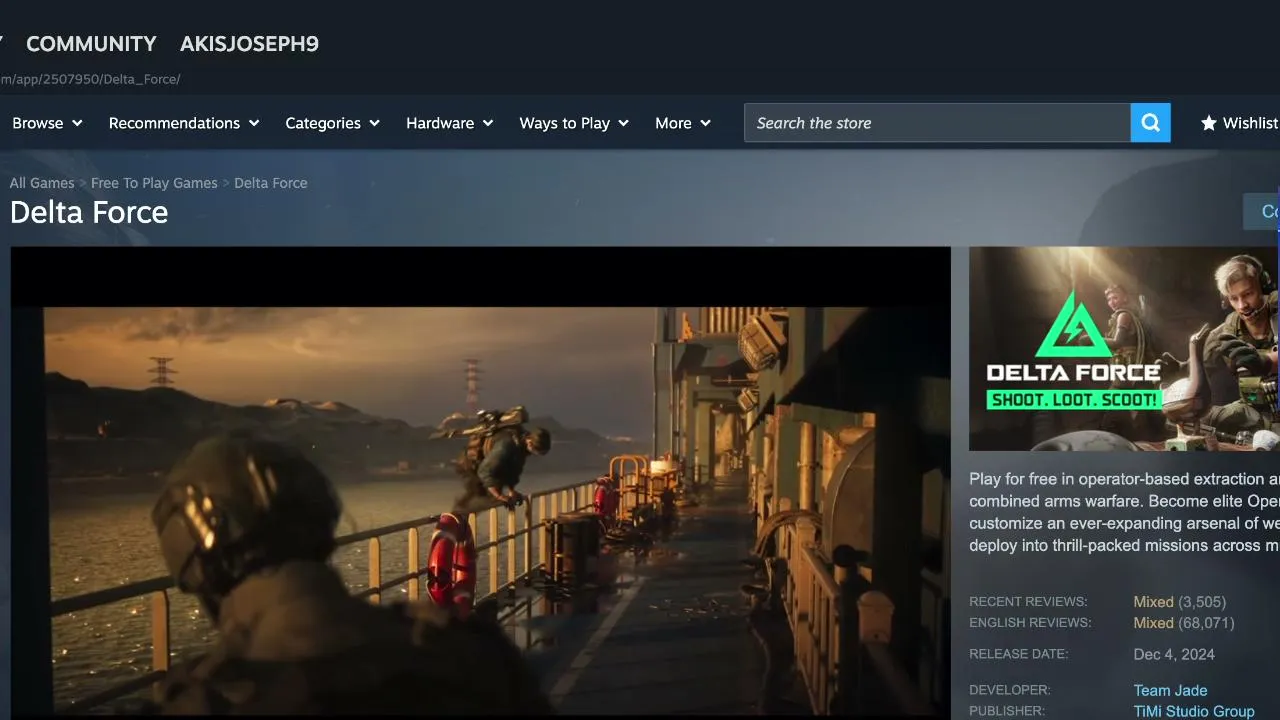This screenshot has height=720, width=1280.
Task: Focus the Search the store field
Action: [x=937, y=123]
